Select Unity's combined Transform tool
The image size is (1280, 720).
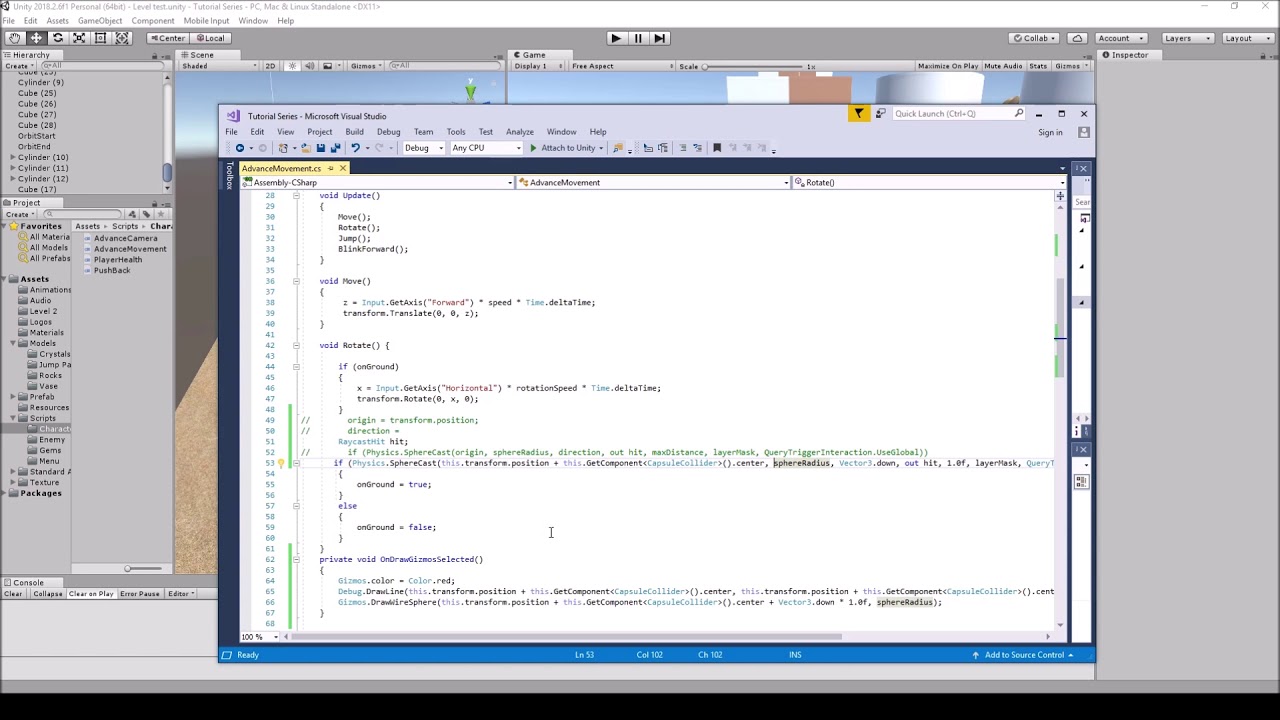[122, 38]
